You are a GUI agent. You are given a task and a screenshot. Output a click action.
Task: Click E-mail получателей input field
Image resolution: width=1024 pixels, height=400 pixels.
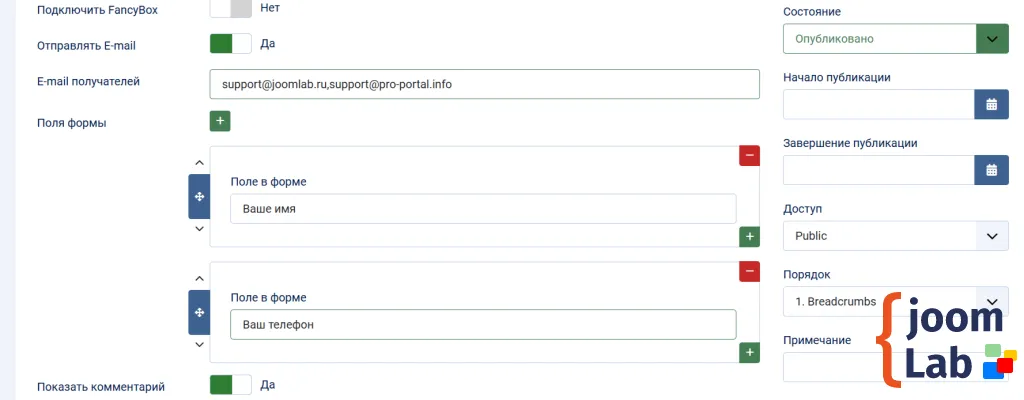tap(484, 84)
